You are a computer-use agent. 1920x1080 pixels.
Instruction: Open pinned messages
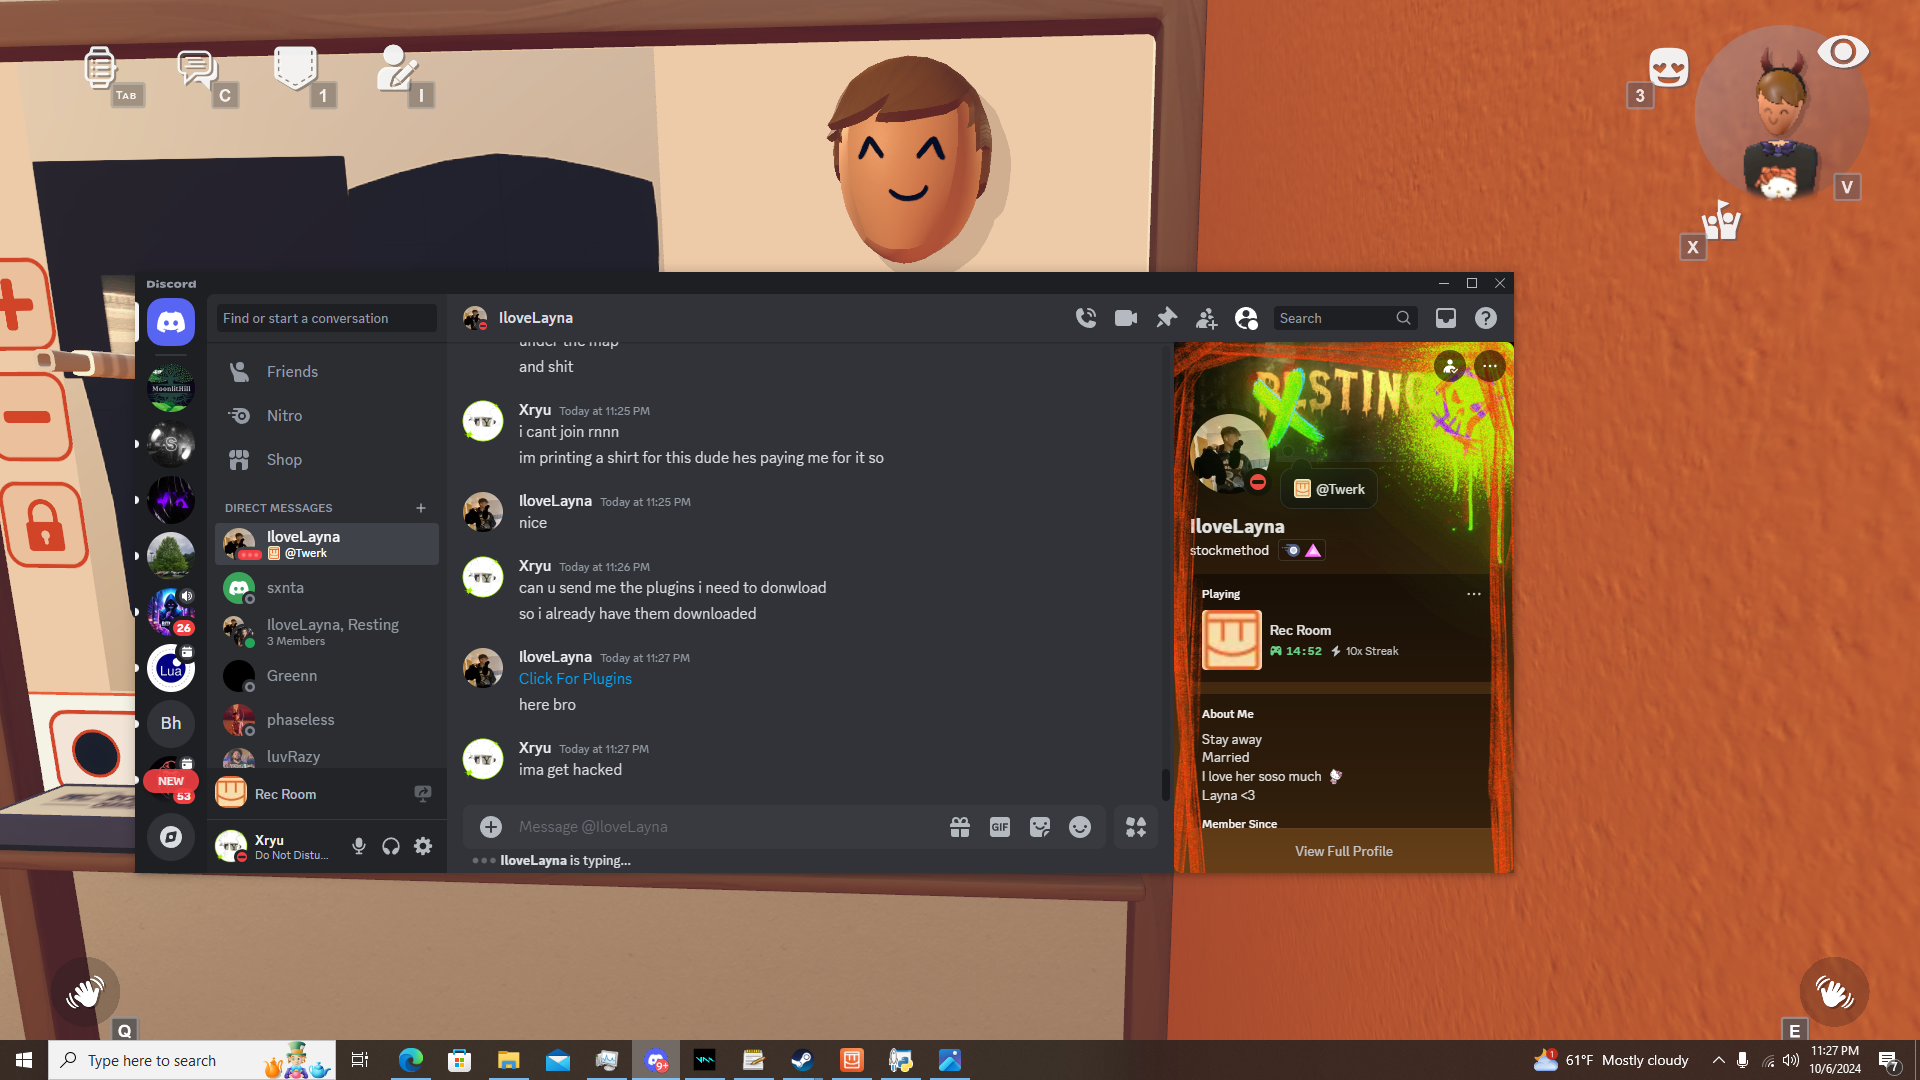click(1166, 318)
